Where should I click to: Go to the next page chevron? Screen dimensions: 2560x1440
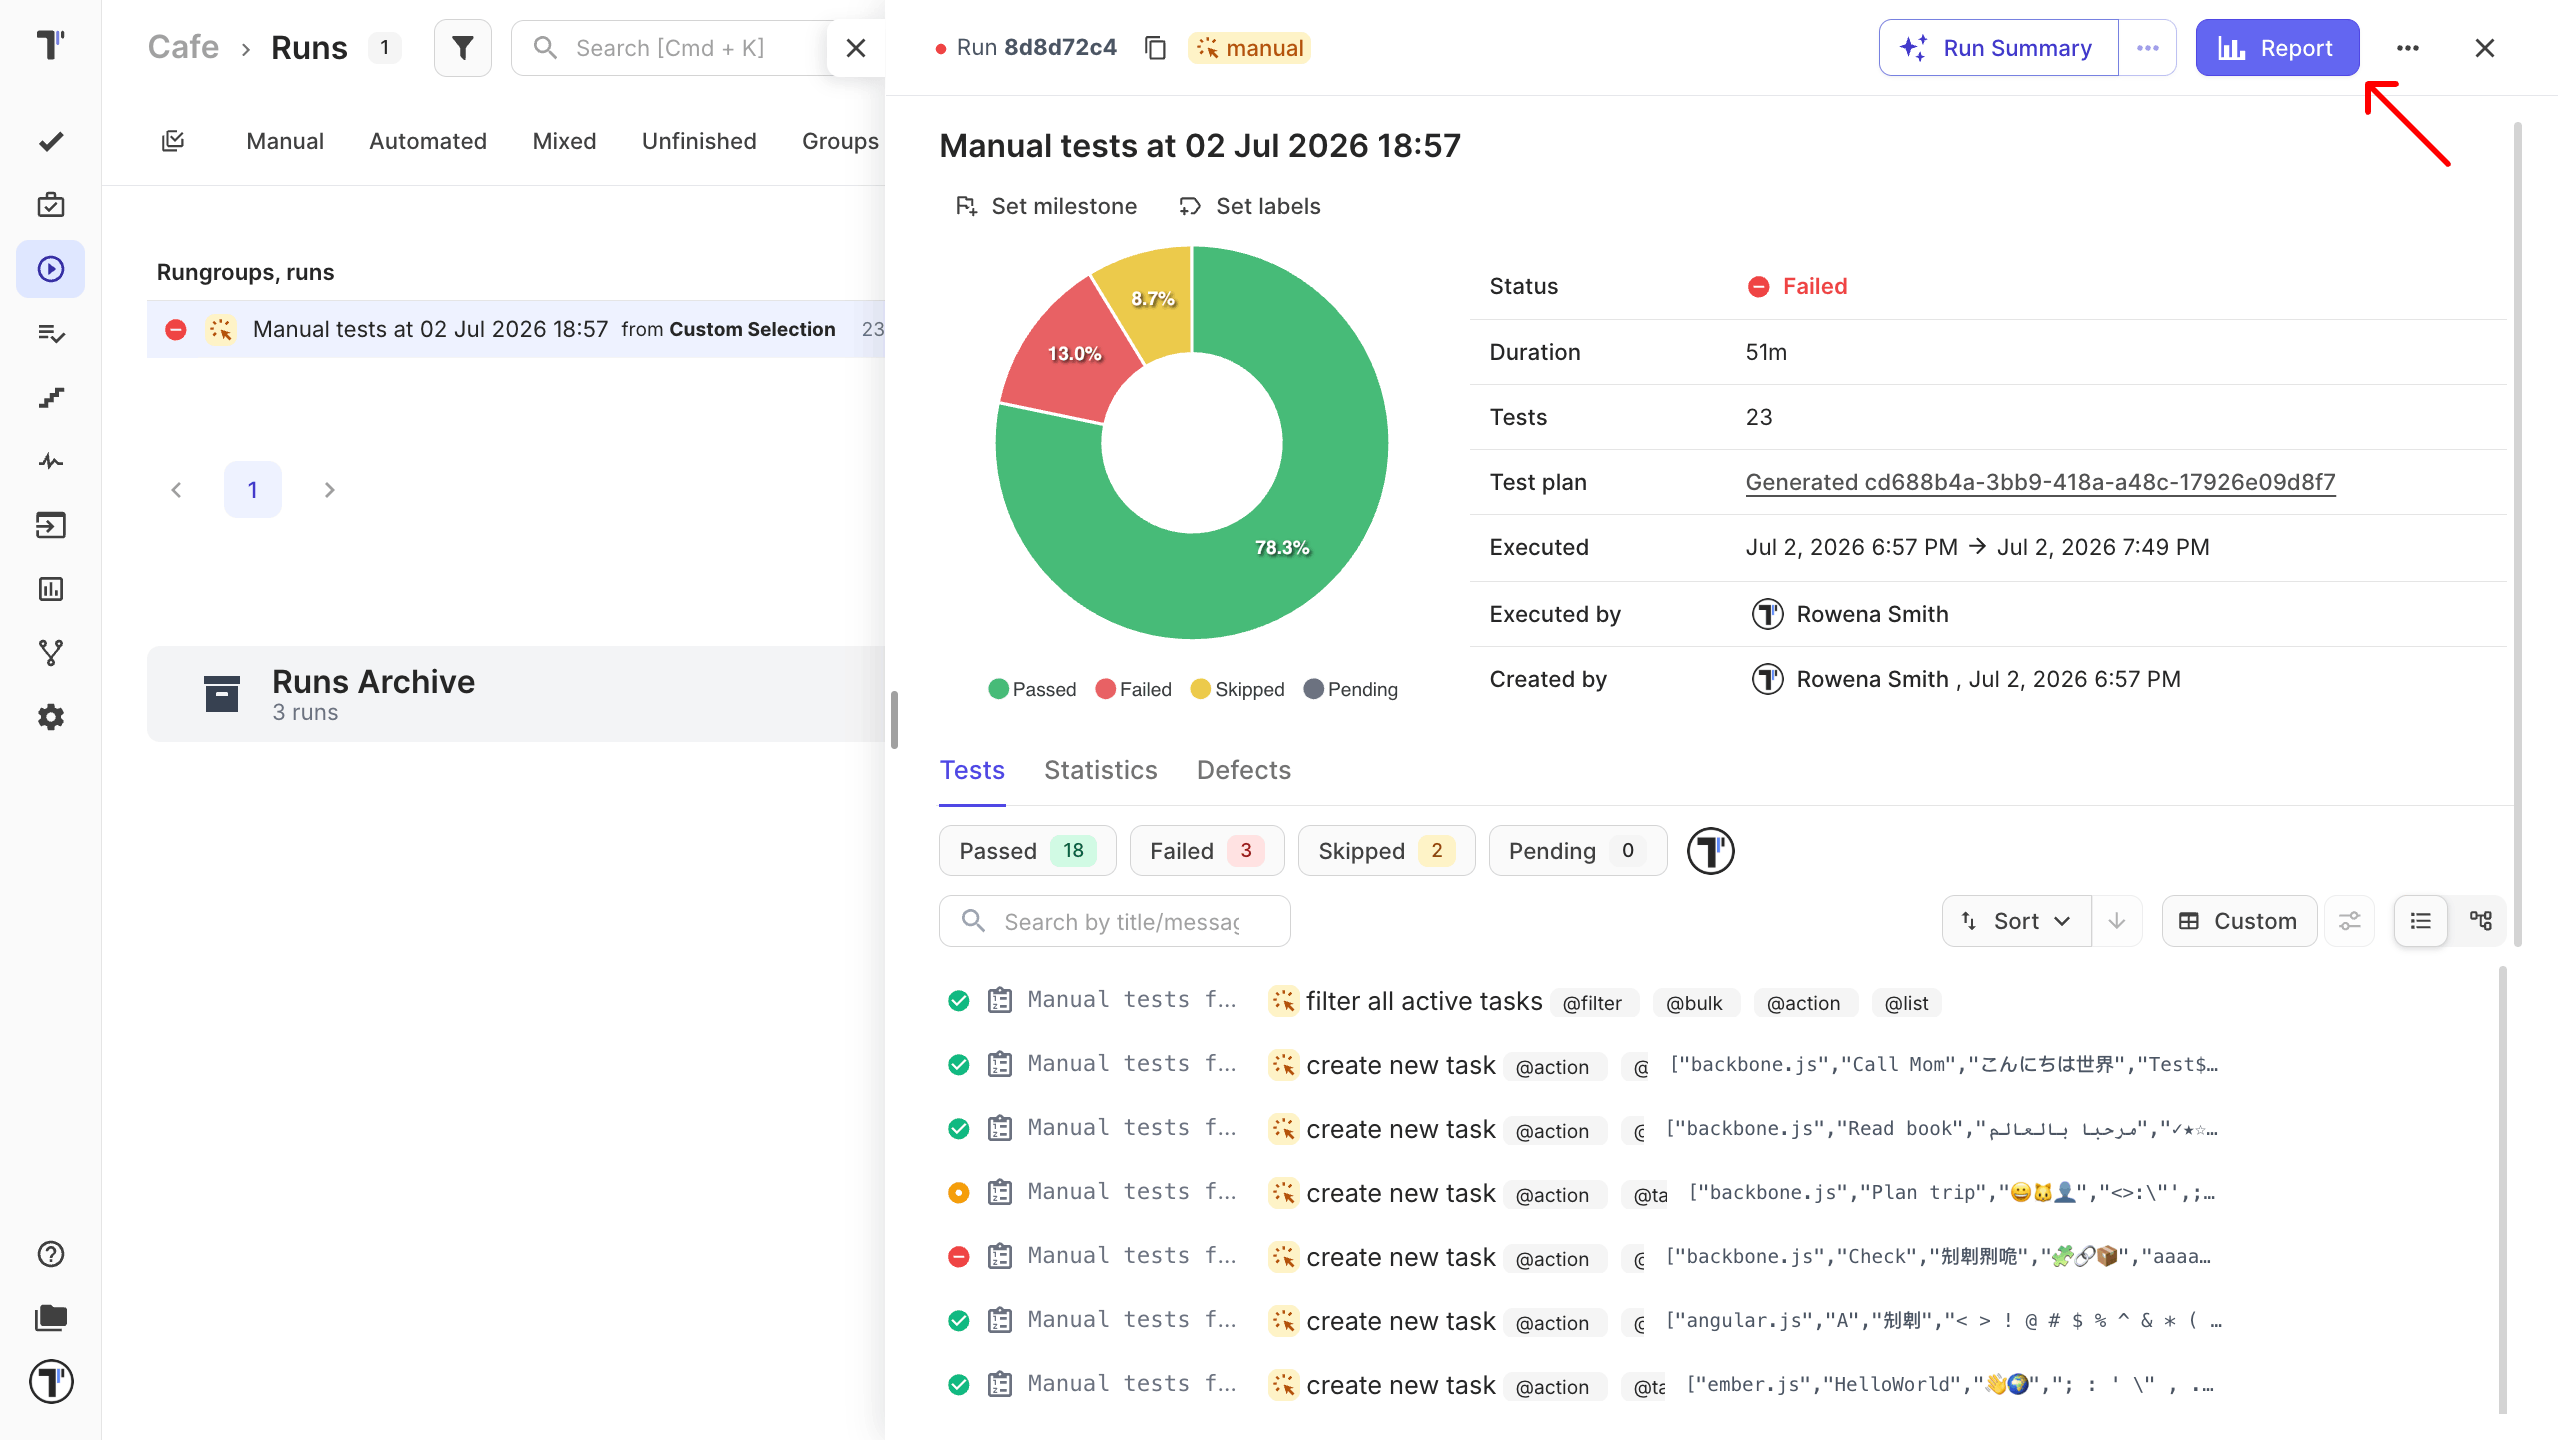pos(329,490)
